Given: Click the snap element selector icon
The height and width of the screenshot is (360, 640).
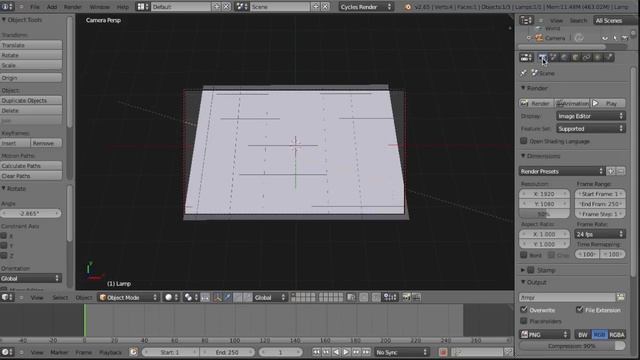Looking at the screenshot, I should 390,297.
